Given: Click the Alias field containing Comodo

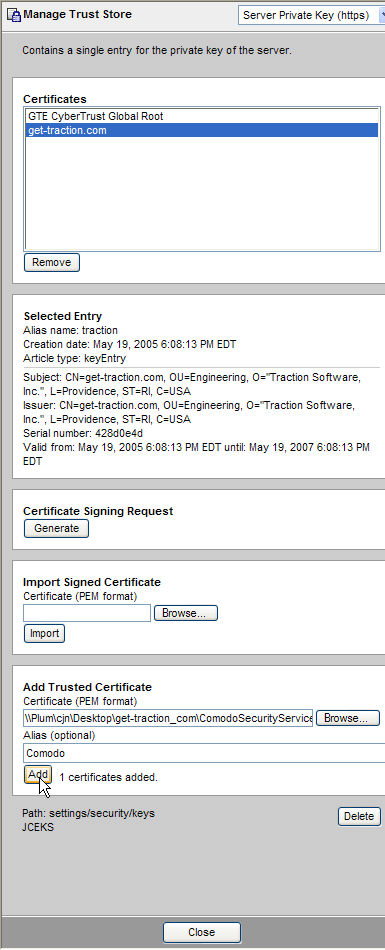Looking at the screenshot, I should pyautogui.click(x=204, y=754).
